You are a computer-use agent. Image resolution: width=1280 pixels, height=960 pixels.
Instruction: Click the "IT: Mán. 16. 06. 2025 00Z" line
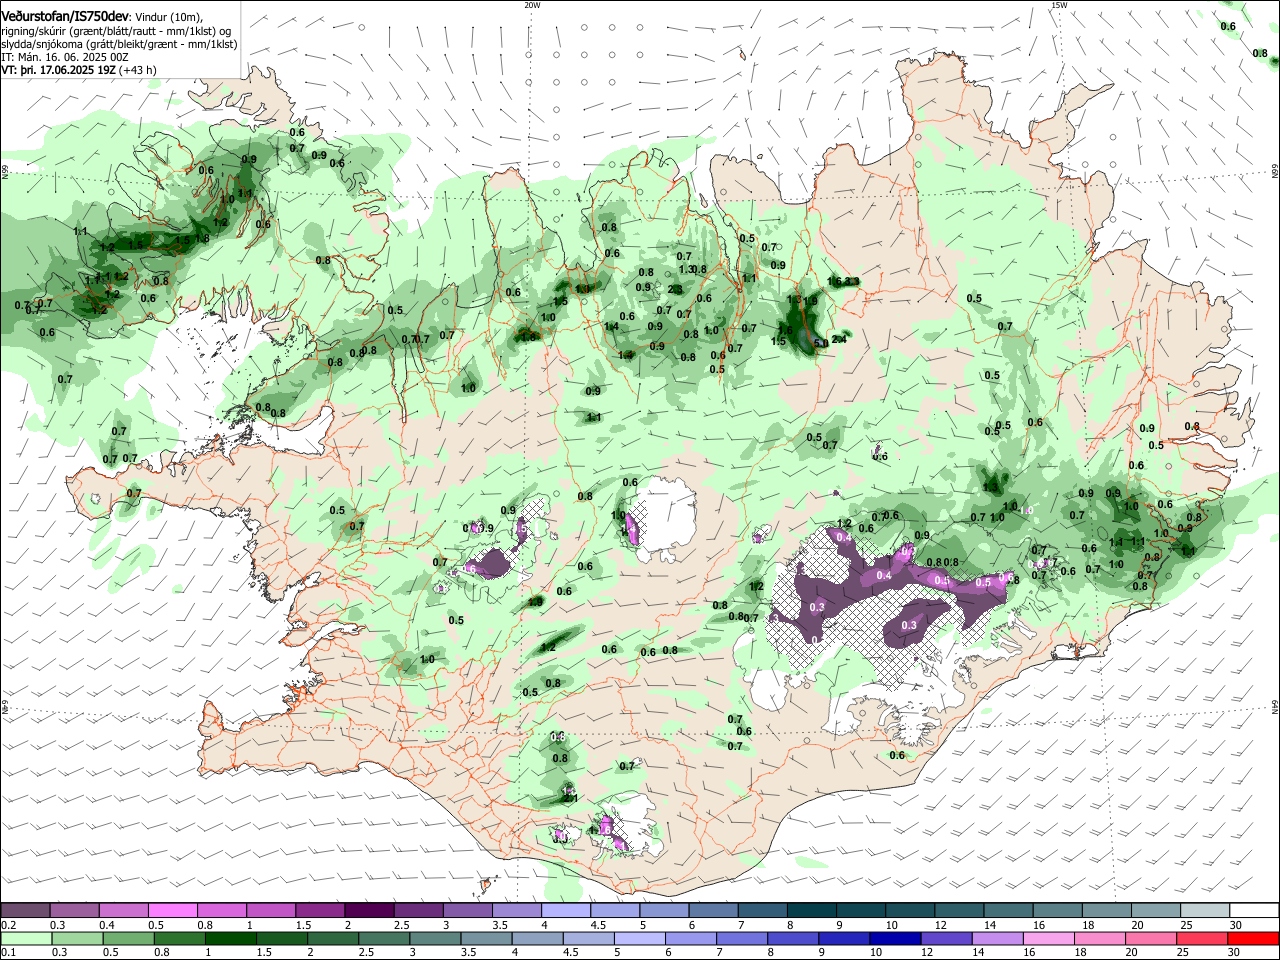[x=65, y=58]
